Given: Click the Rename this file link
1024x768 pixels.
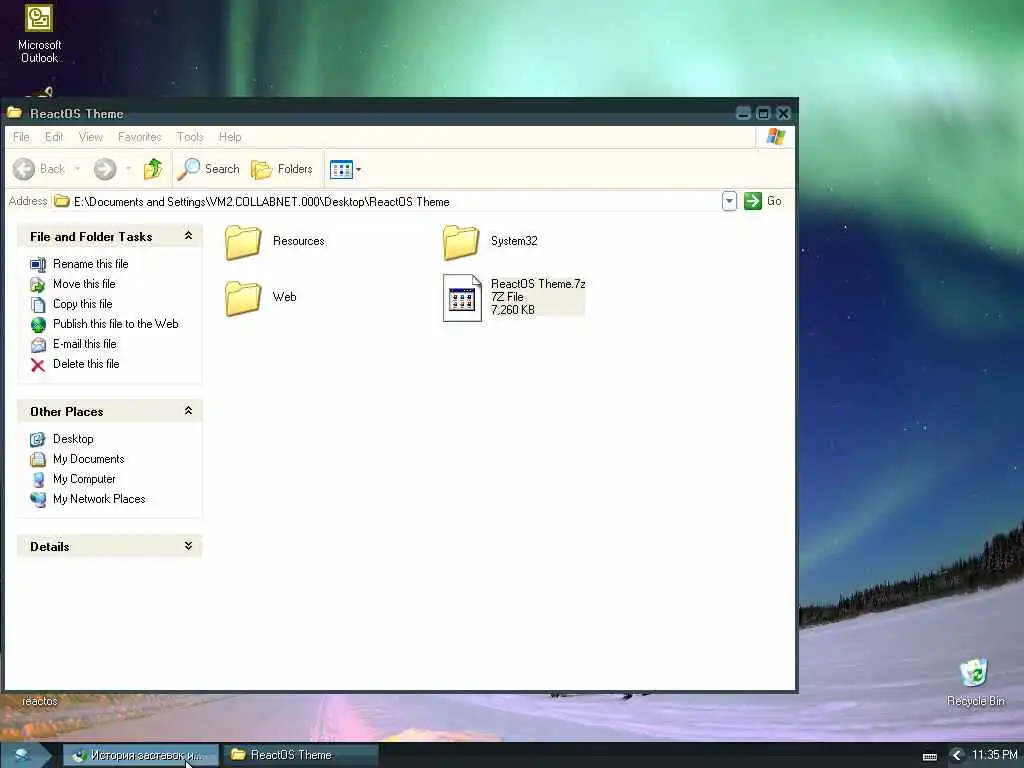Looking at the screenshot, I should [91, 264].
